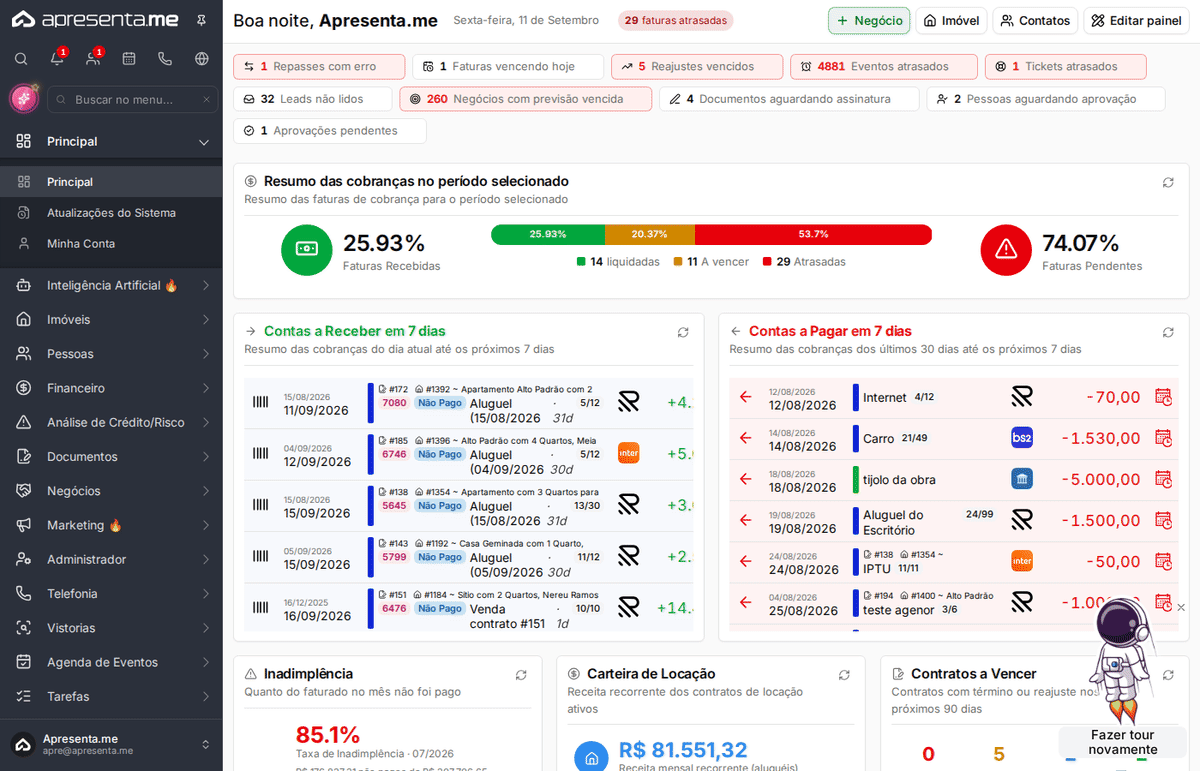
Task: Refresh Contas a Receber panel
Action: (x=683, y=332)
